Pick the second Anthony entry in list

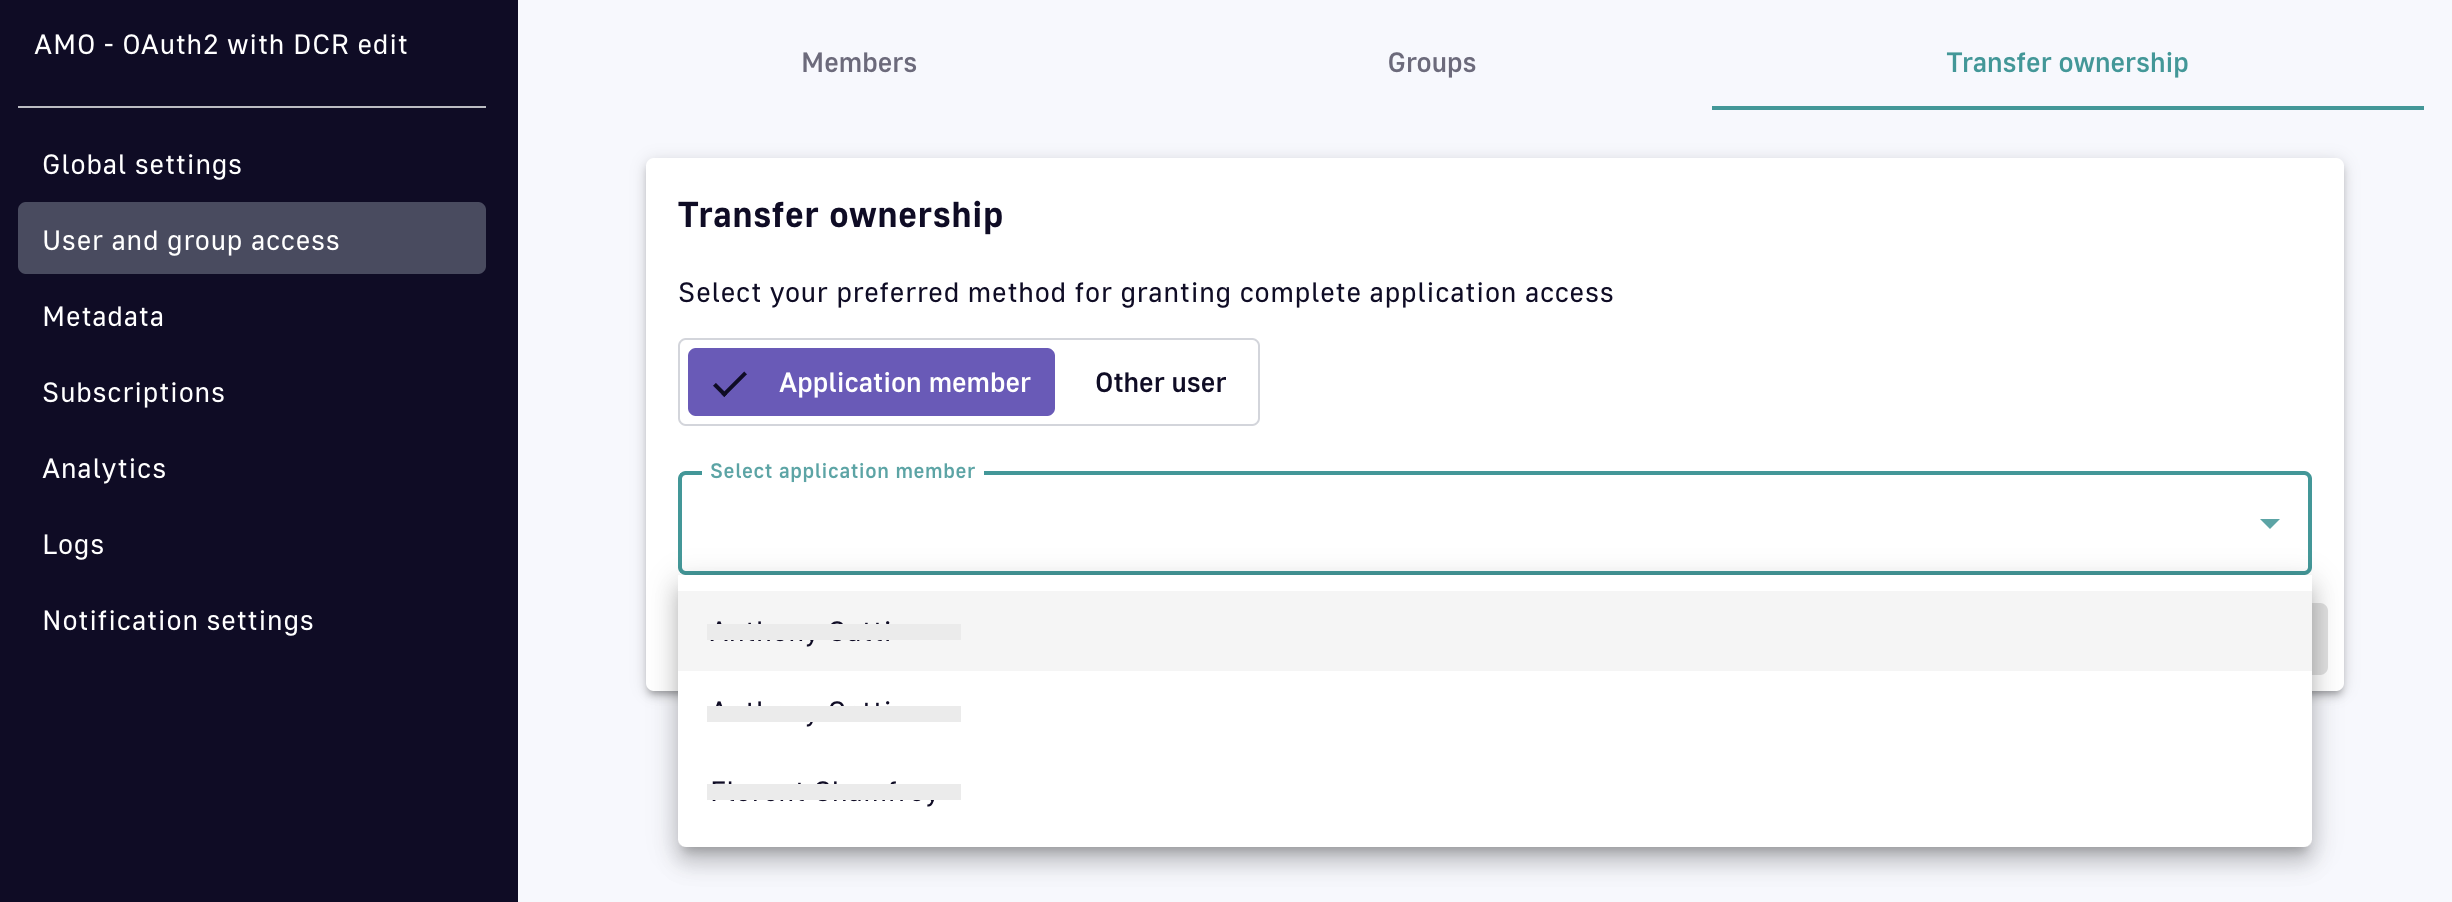(x=1494, y=712)
